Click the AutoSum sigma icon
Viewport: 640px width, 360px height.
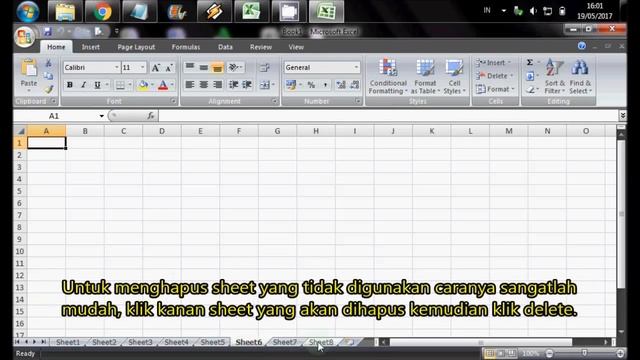[529, 62]
